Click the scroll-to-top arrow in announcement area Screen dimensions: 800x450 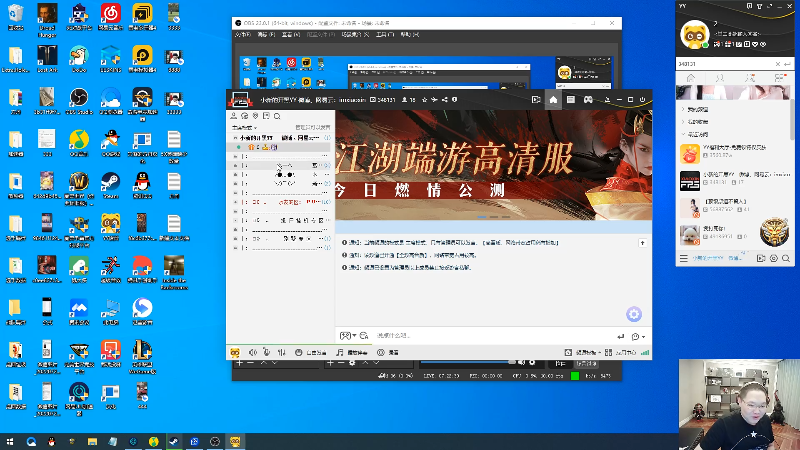click(642, 243)
